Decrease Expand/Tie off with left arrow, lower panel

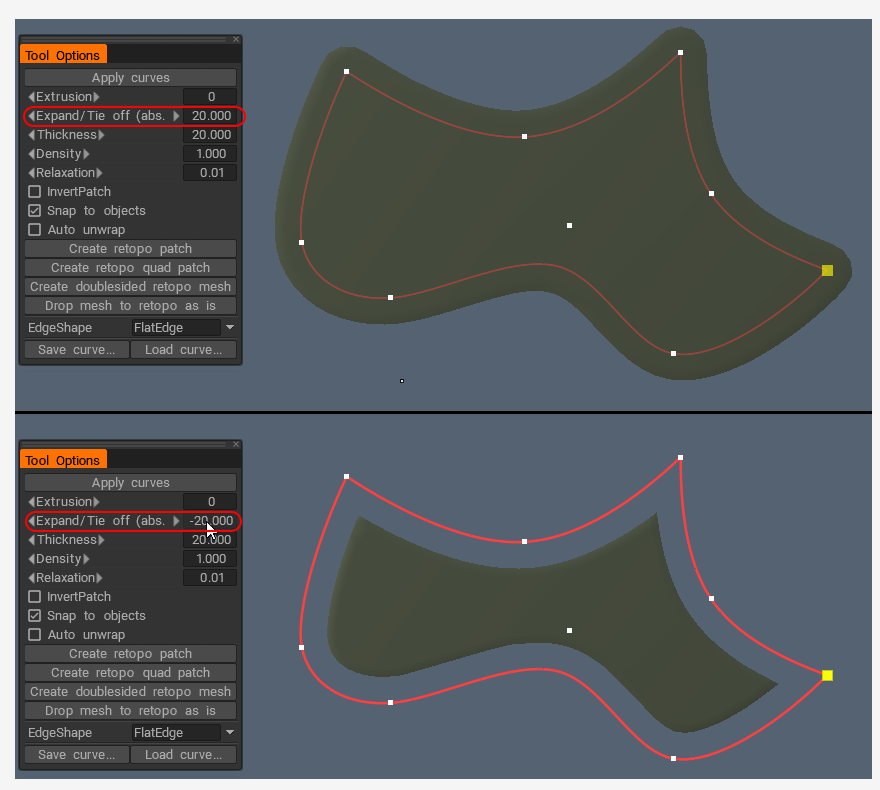(31, 521)
